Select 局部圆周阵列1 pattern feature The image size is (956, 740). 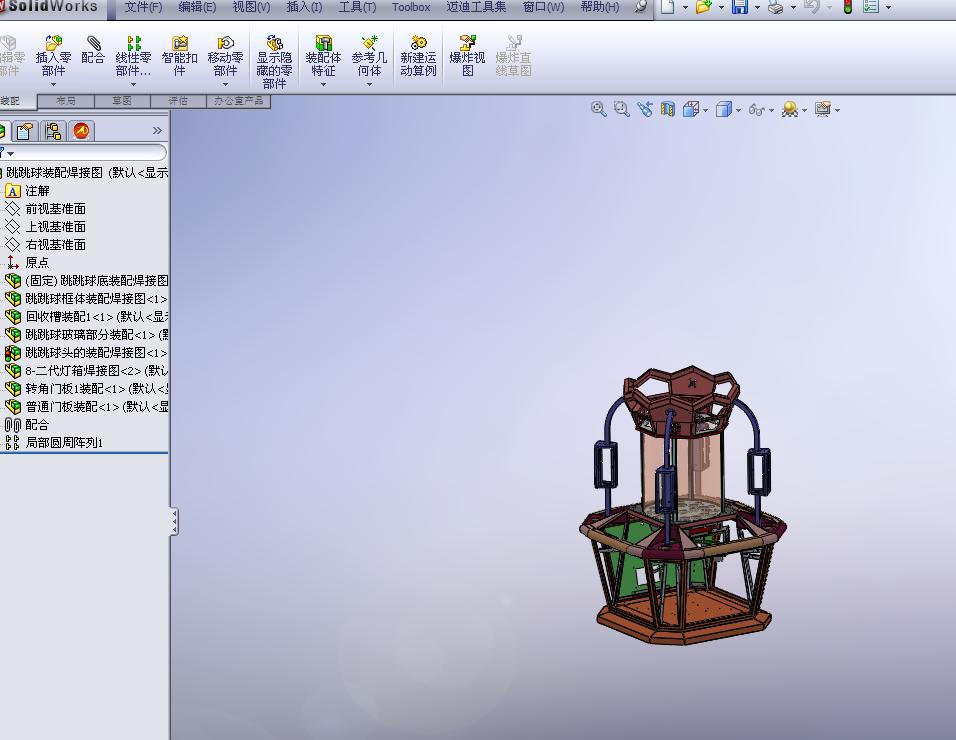click(x=64, y=443)
